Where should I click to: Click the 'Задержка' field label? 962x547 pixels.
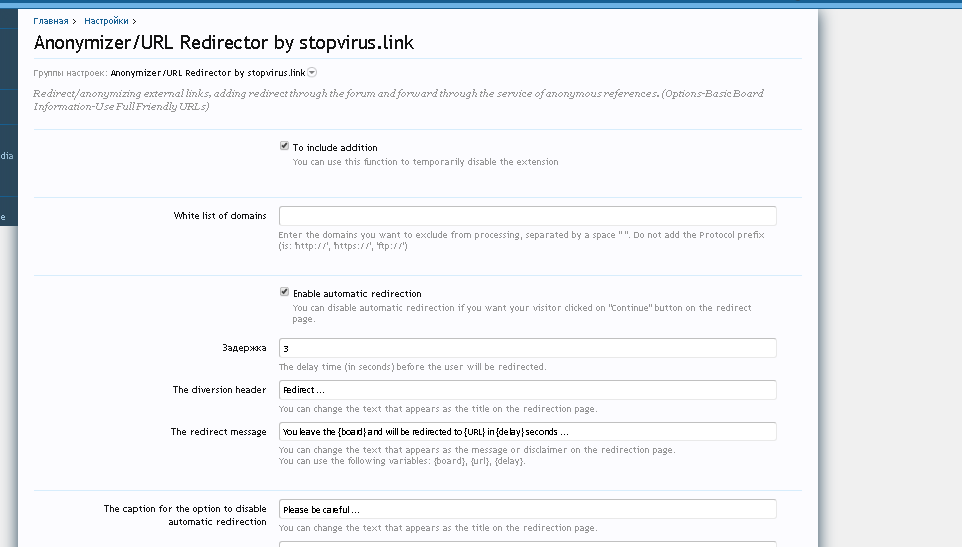244,348
